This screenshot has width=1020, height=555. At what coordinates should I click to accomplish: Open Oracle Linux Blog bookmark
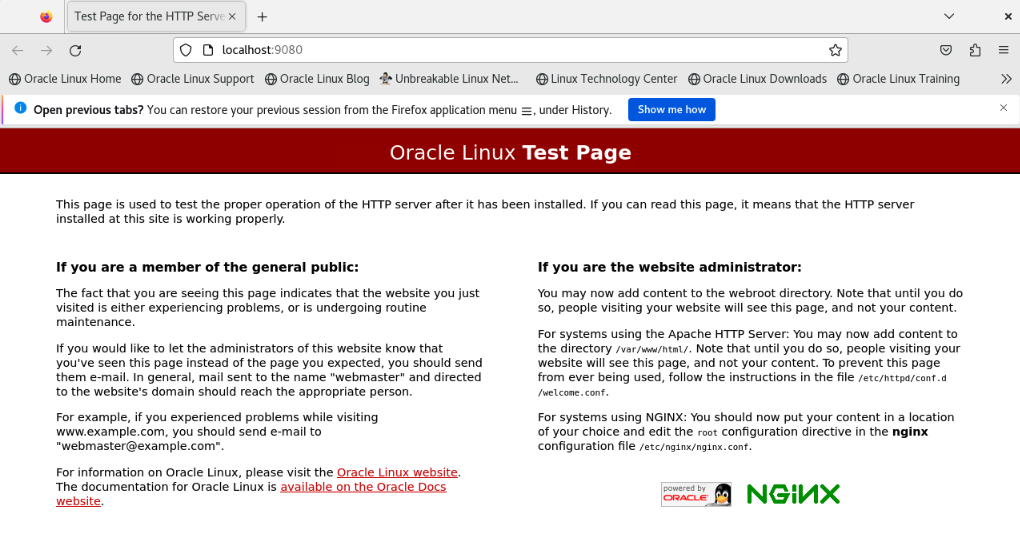(x=317, y=79)
